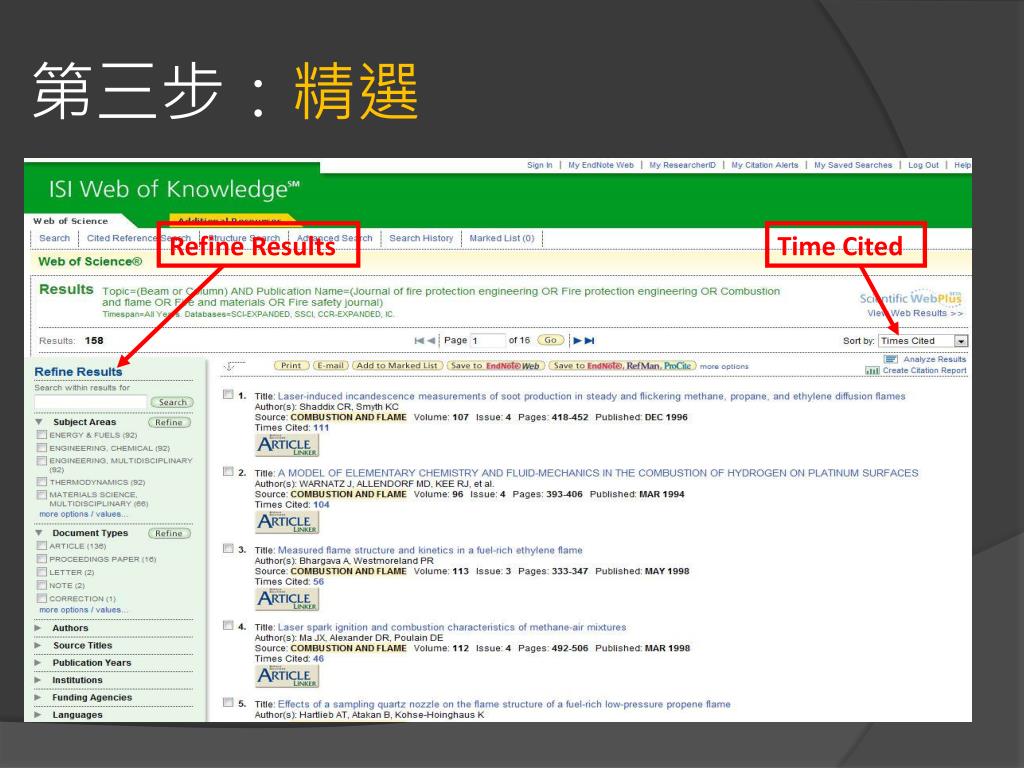Image resolution: width=1024 pixels, height=768 pixels.
Task: Click more options under Subject Areas
Action: click(x=83, y=514)
